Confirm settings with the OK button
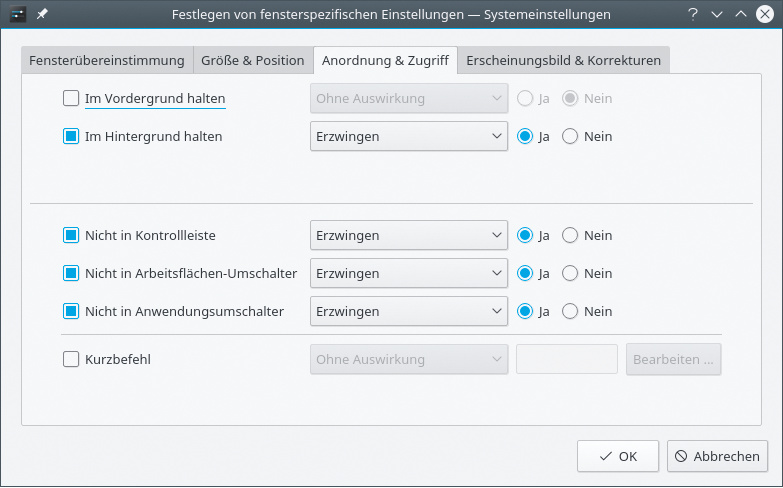The height and width of the screenshot is (488, 783). click(618, 456)
